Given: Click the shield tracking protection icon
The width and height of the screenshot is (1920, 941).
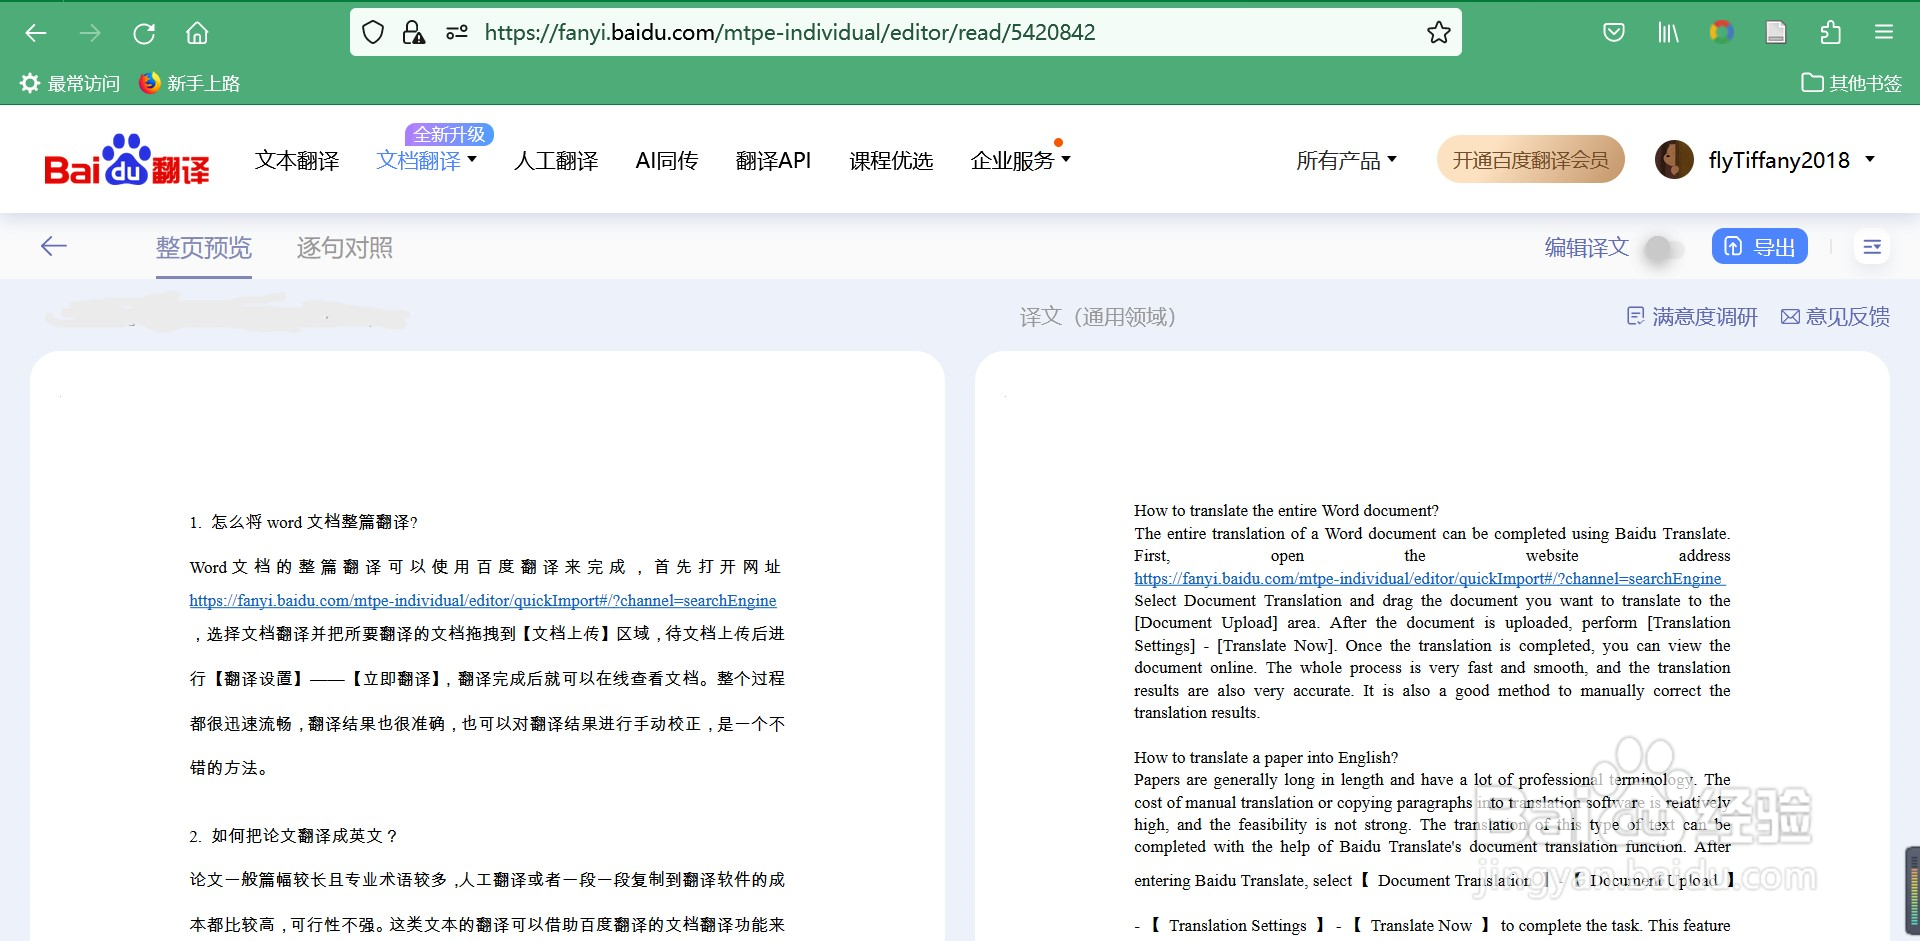Looking at the screenshot, I should coord(373,33).
